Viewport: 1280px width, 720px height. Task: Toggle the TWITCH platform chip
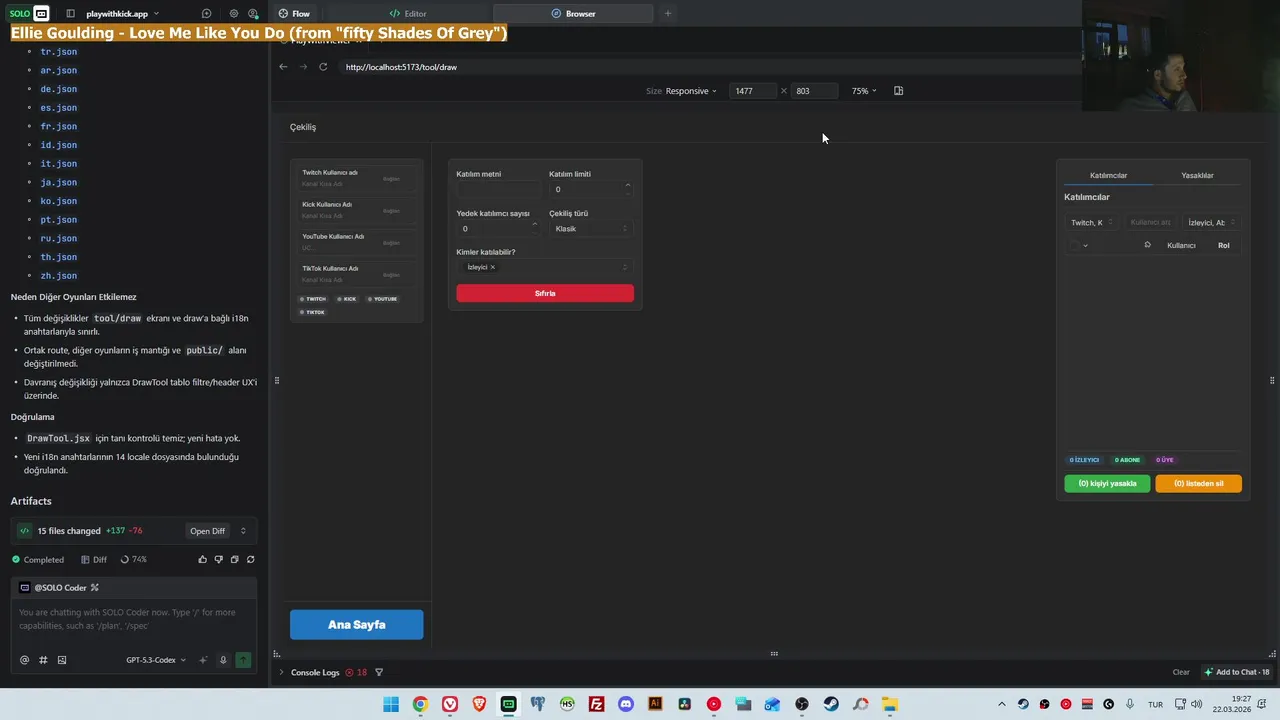click(x=313, y=299)
